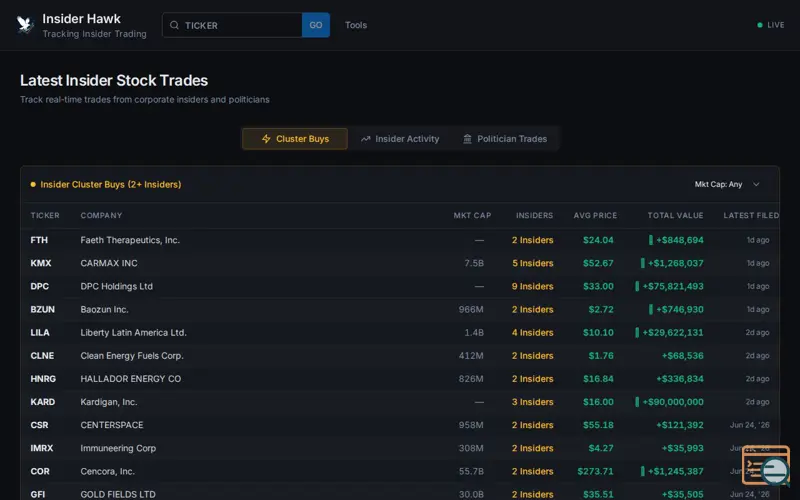Sort by the MKT CAP column header
Viewport: 800px width, 500px height.
472,215
